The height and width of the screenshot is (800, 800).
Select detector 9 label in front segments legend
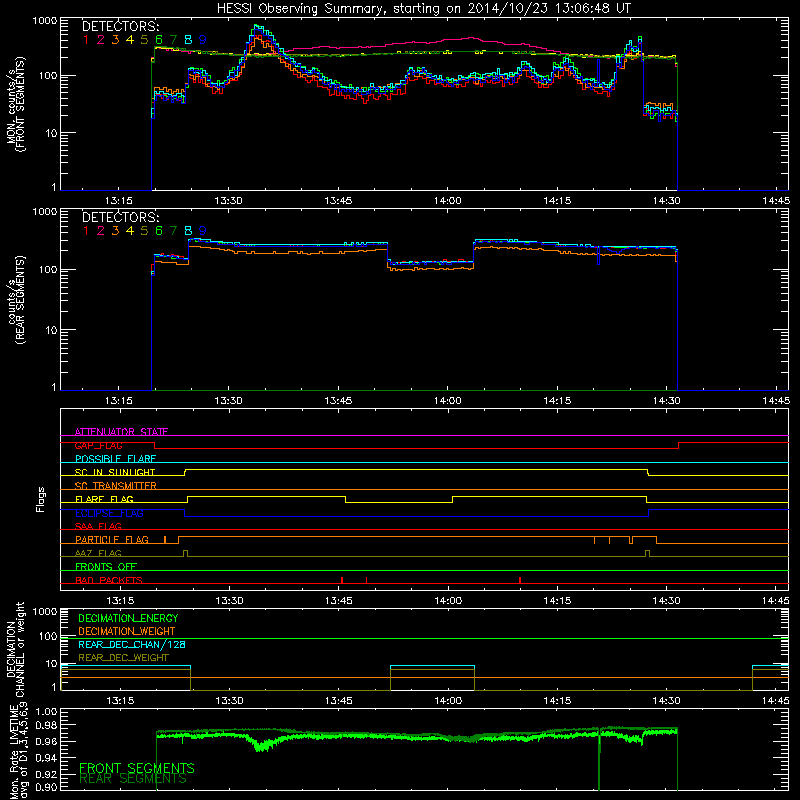tap(203, 40)
